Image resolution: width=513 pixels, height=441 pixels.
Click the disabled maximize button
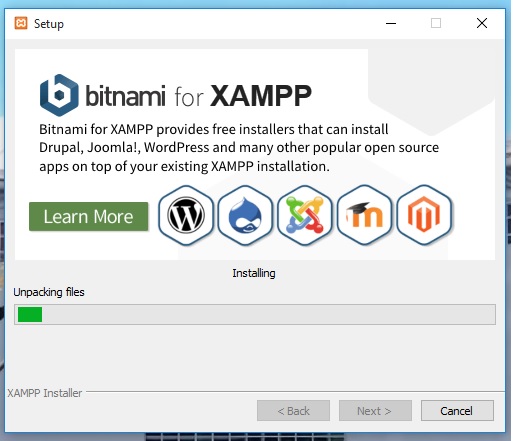[x=436, y=23]
